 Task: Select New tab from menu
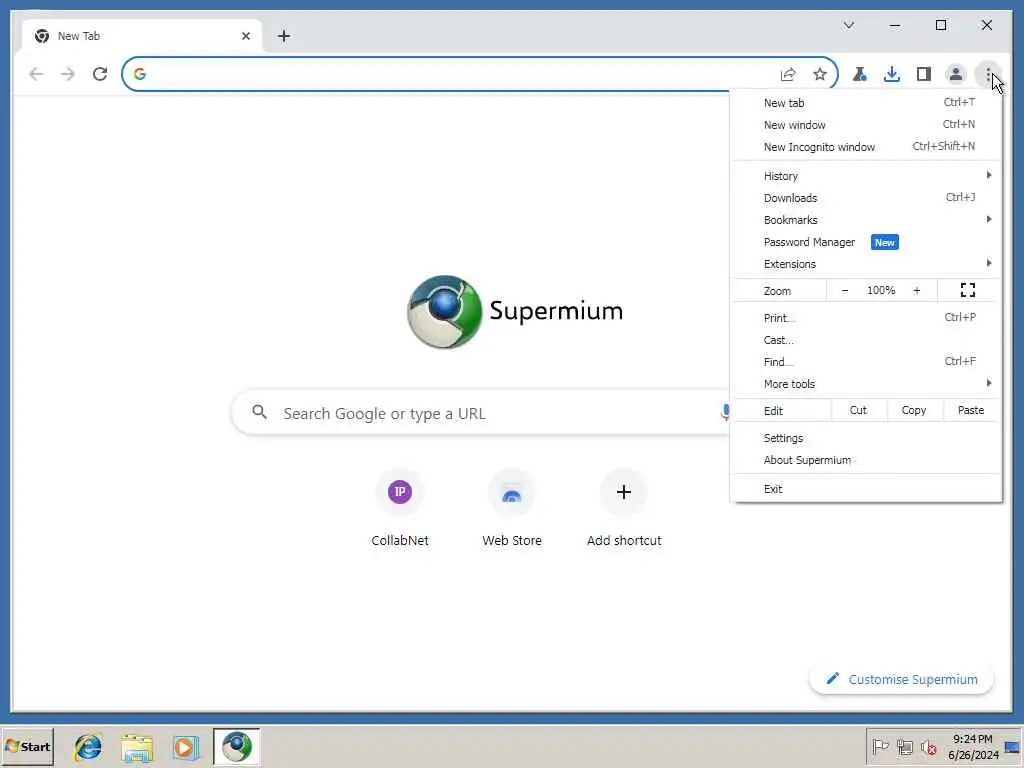coord(866,103)
